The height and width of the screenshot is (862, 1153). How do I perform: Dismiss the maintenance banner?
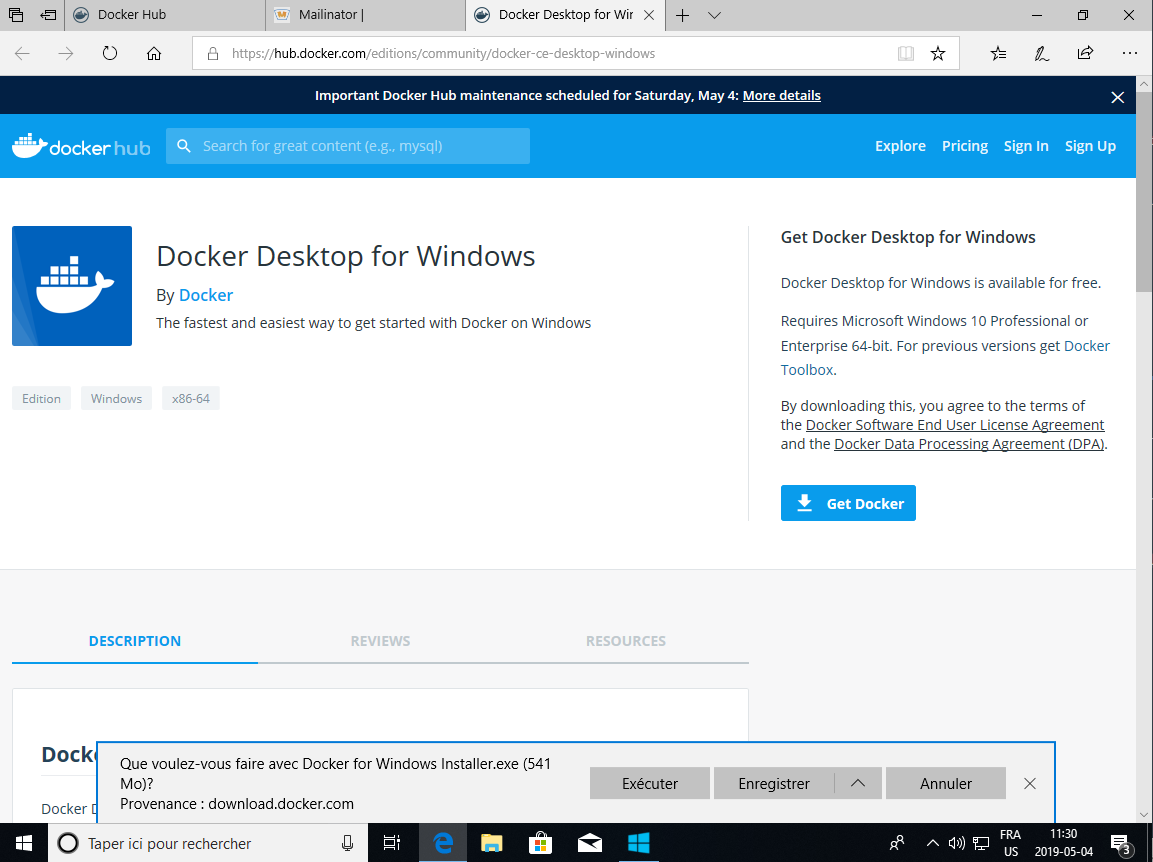tap(1118, 97)
